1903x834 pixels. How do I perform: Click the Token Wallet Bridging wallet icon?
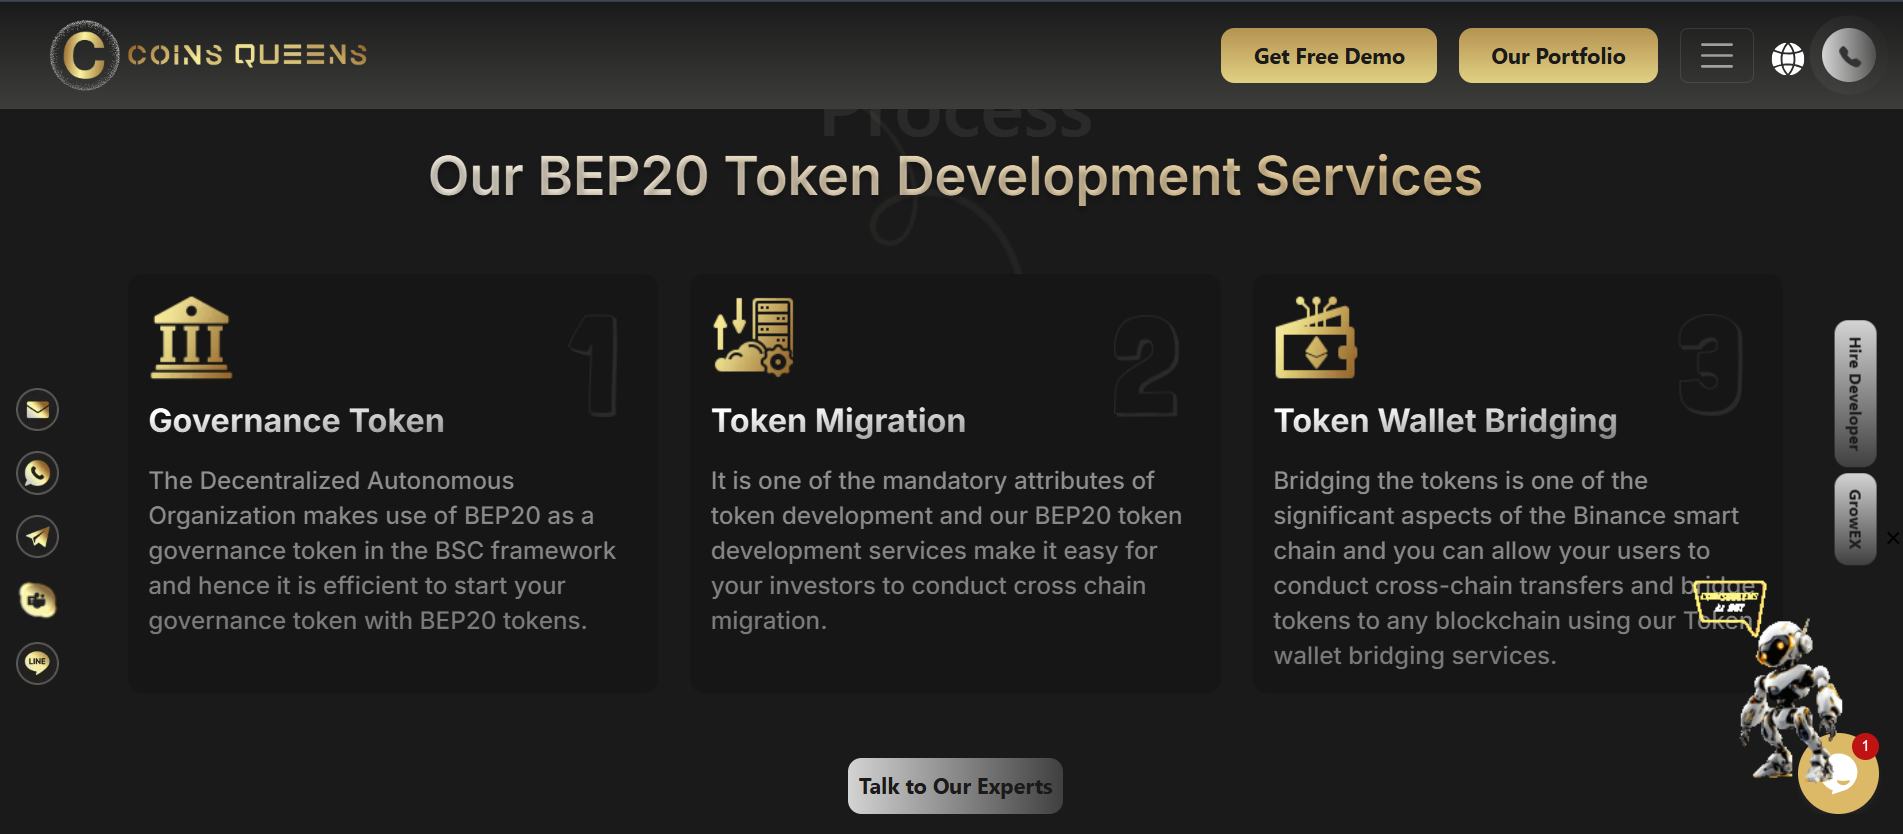tap(1315, 338)
